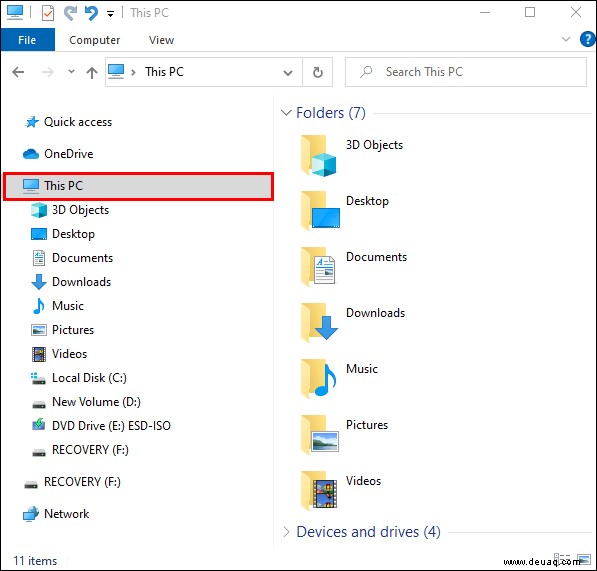
Task: Switch to the Computer ribbon tab
Action: pyautogui.click(x=94, y=40)
